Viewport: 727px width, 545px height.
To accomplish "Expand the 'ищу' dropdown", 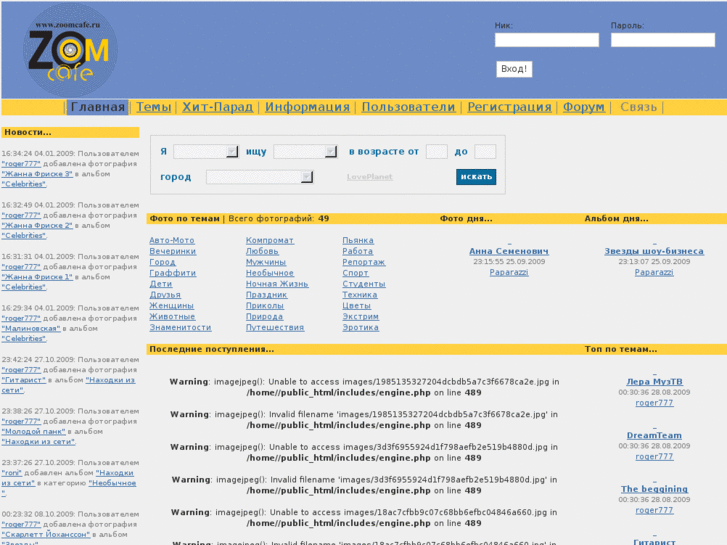I will coord(305,152).
